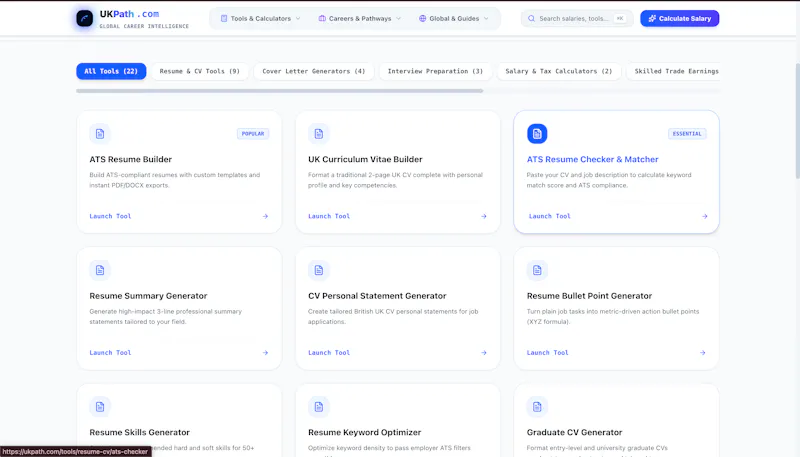This screenshot has height=457, width=800.
Task: Click the POPULAR badge on ATS Resume Builder
Action: 253,134
